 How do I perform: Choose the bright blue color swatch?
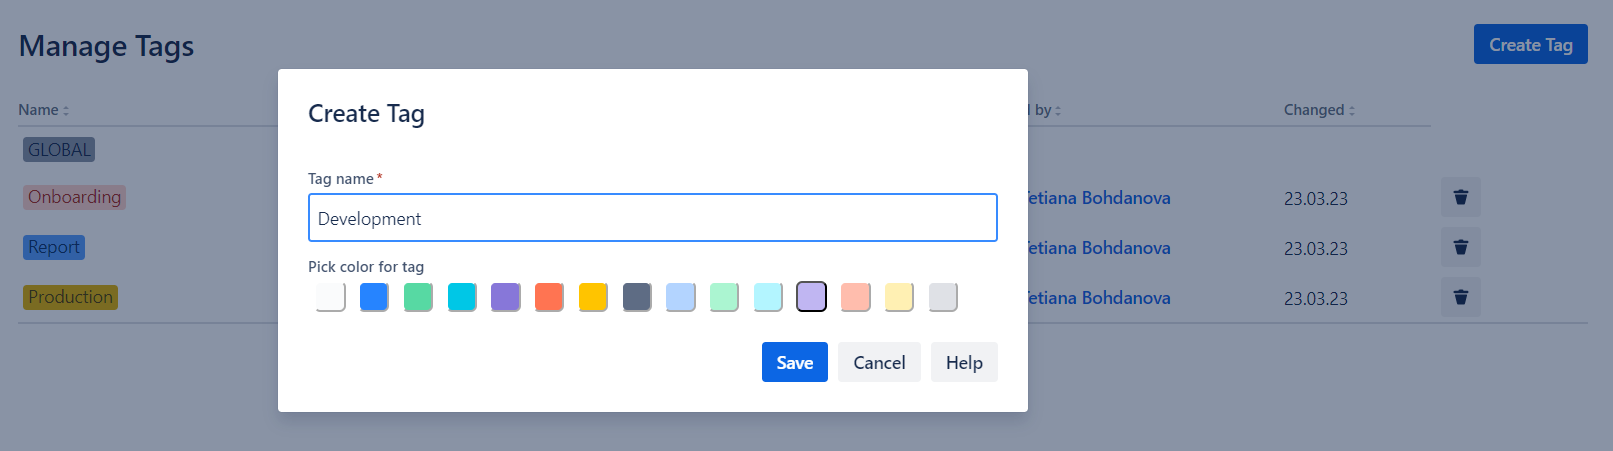[x=374, y=297]
